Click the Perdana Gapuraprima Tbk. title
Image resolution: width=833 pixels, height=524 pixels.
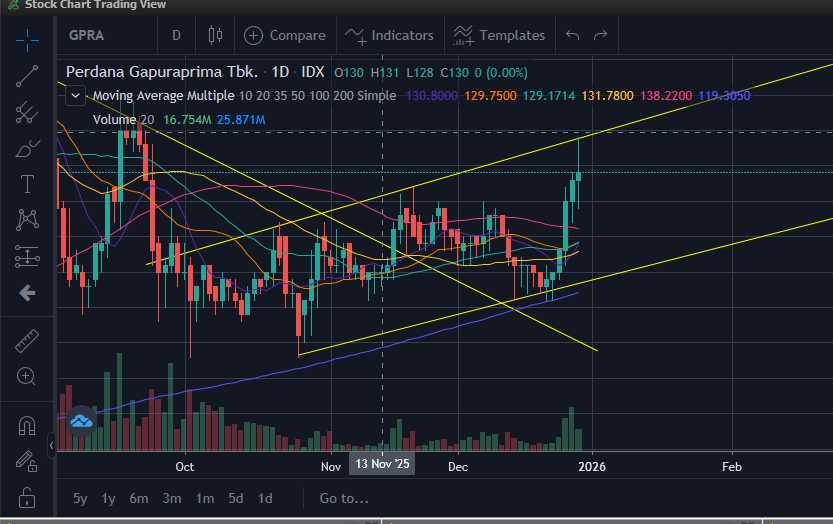point(162,72)
